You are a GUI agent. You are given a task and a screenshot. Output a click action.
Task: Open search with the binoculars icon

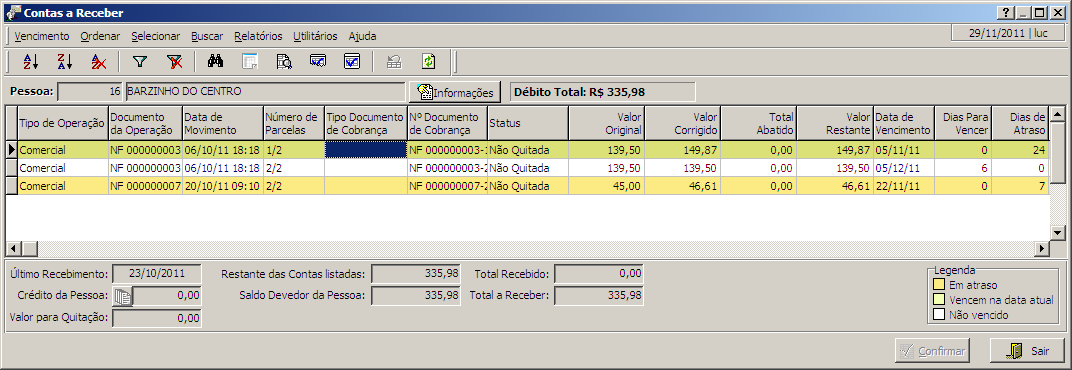tap(216, 62)
